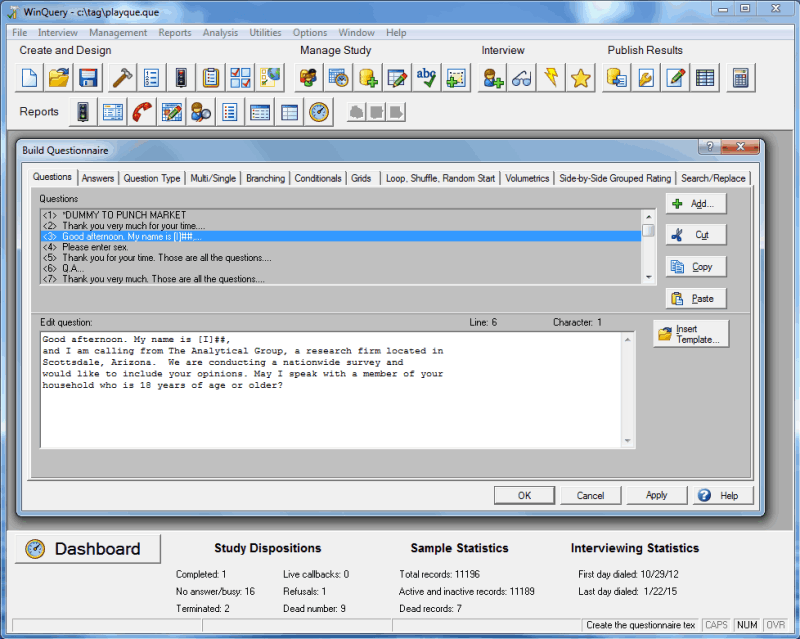Open the Management menu
This screenshot has width=800, height=639.
point(118,33)
